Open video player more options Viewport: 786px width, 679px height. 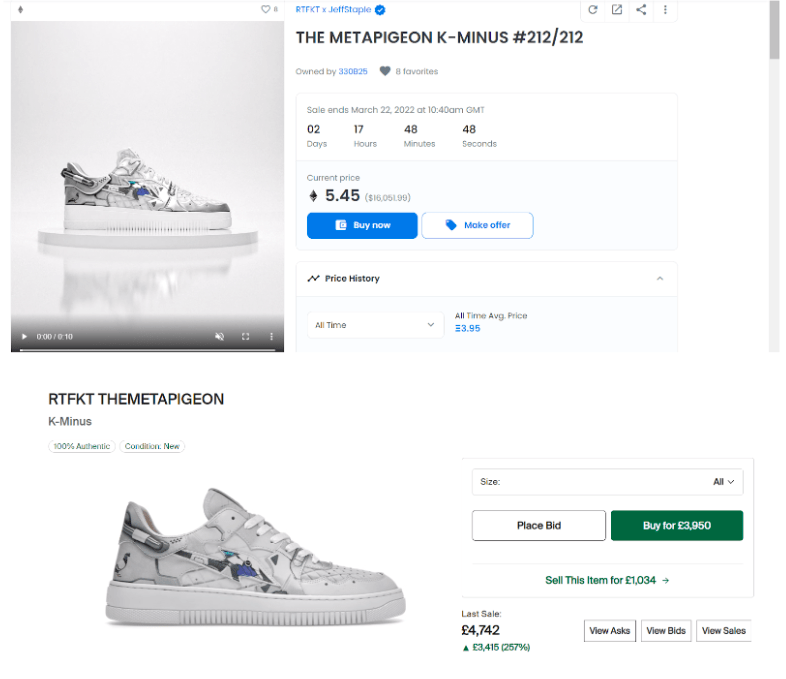point(271,337)
